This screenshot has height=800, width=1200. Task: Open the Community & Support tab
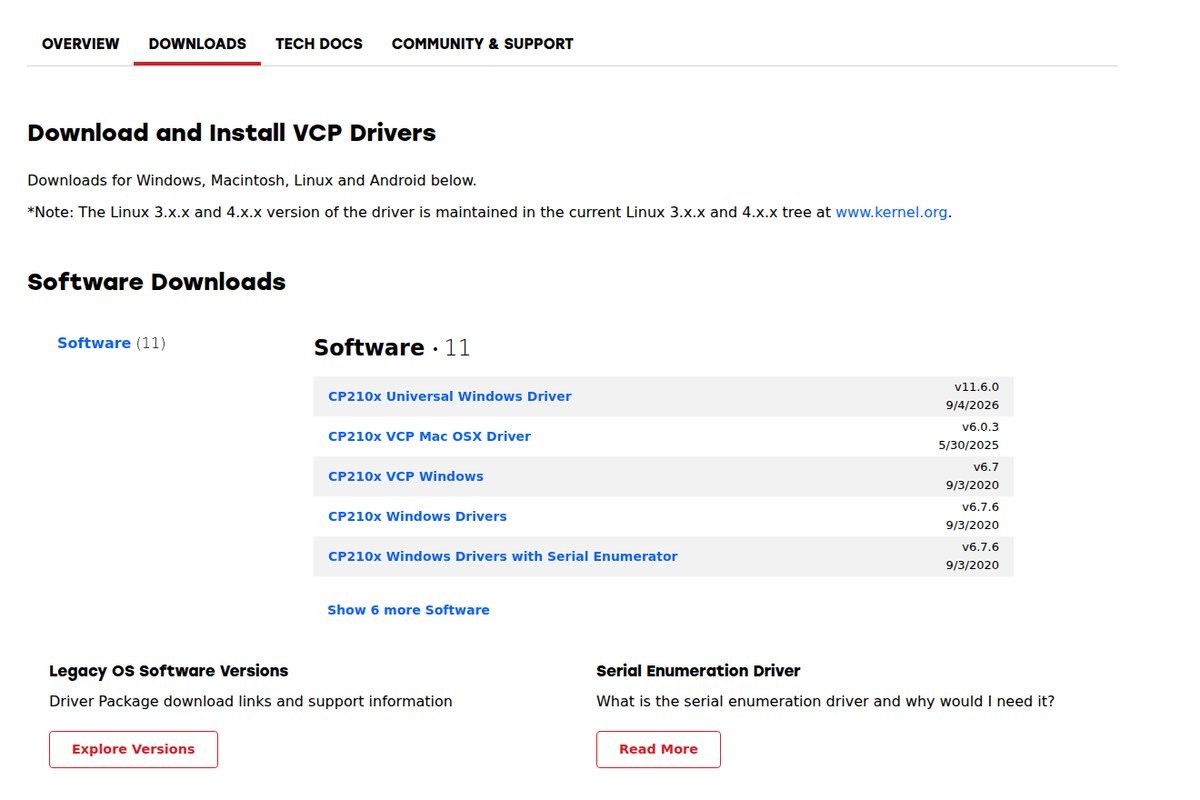click(x=482, y=44)
